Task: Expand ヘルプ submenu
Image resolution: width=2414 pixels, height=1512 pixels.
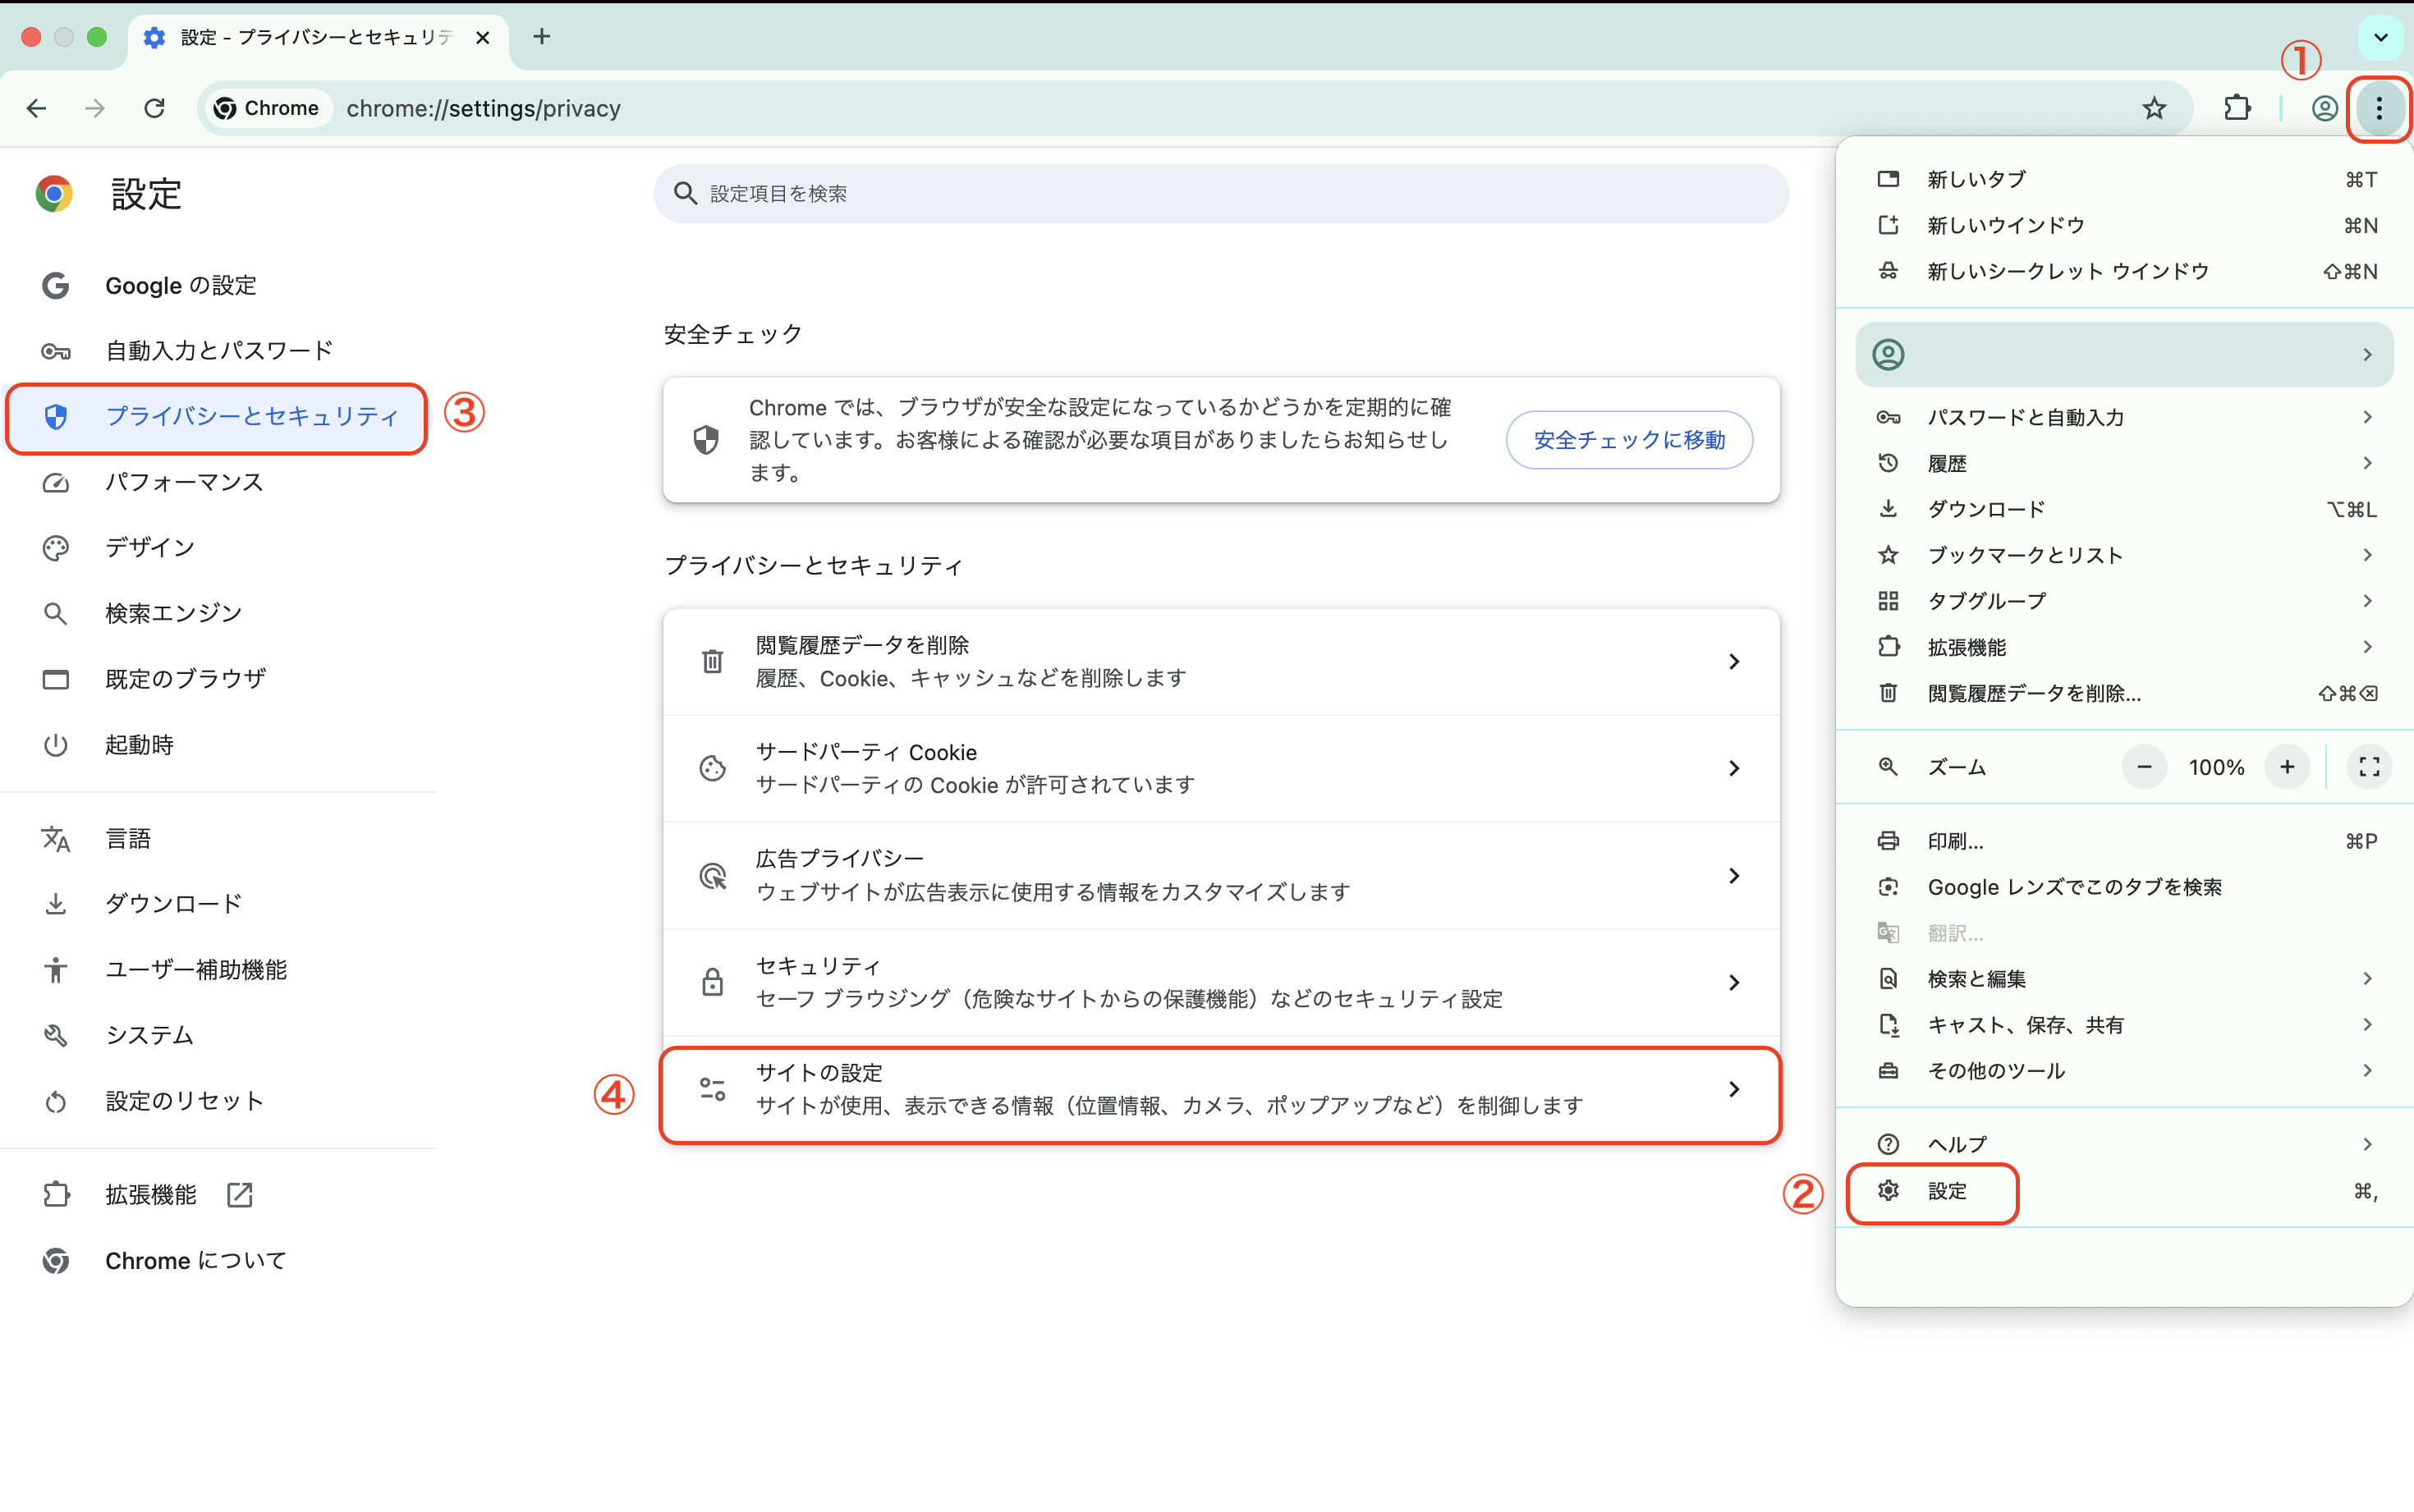Action: [2125, 1144]
